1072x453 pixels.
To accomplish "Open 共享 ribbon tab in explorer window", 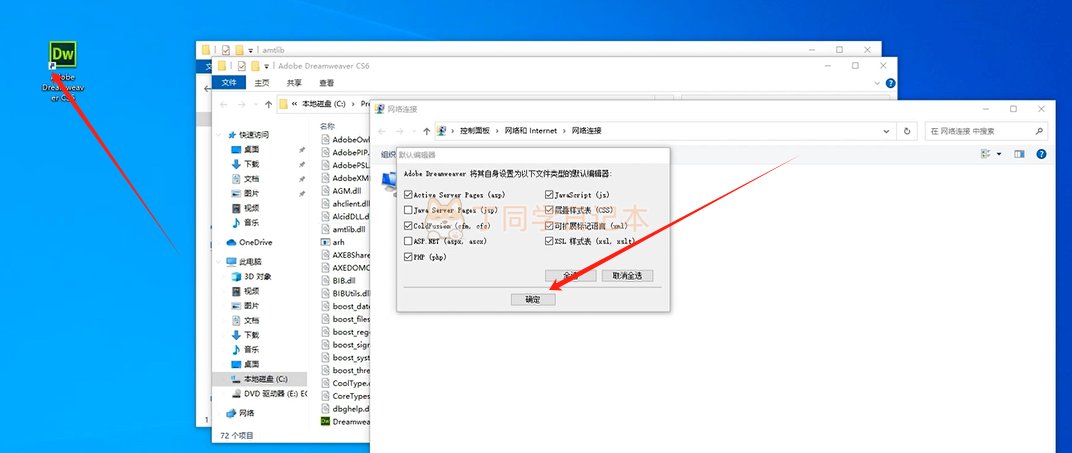I will click(294, 83).
